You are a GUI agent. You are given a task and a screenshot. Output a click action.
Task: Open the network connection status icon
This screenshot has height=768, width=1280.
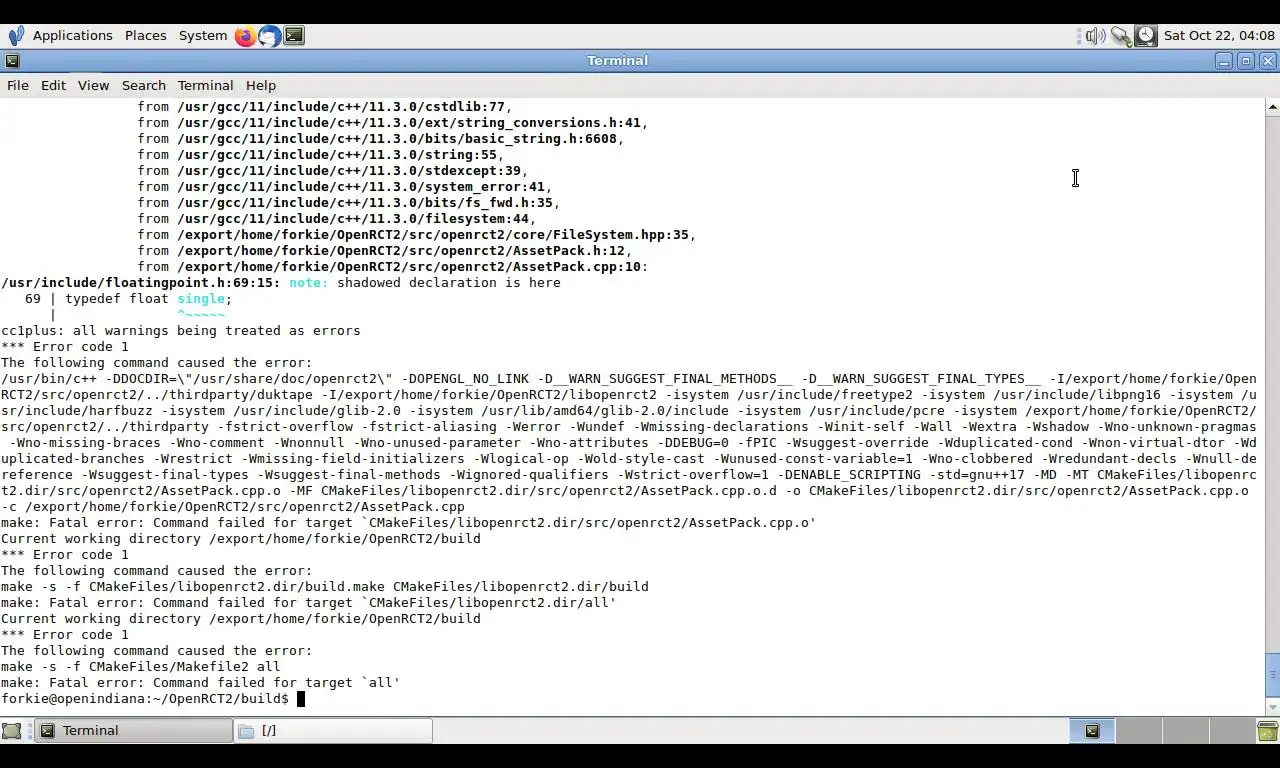(1121, 36)
